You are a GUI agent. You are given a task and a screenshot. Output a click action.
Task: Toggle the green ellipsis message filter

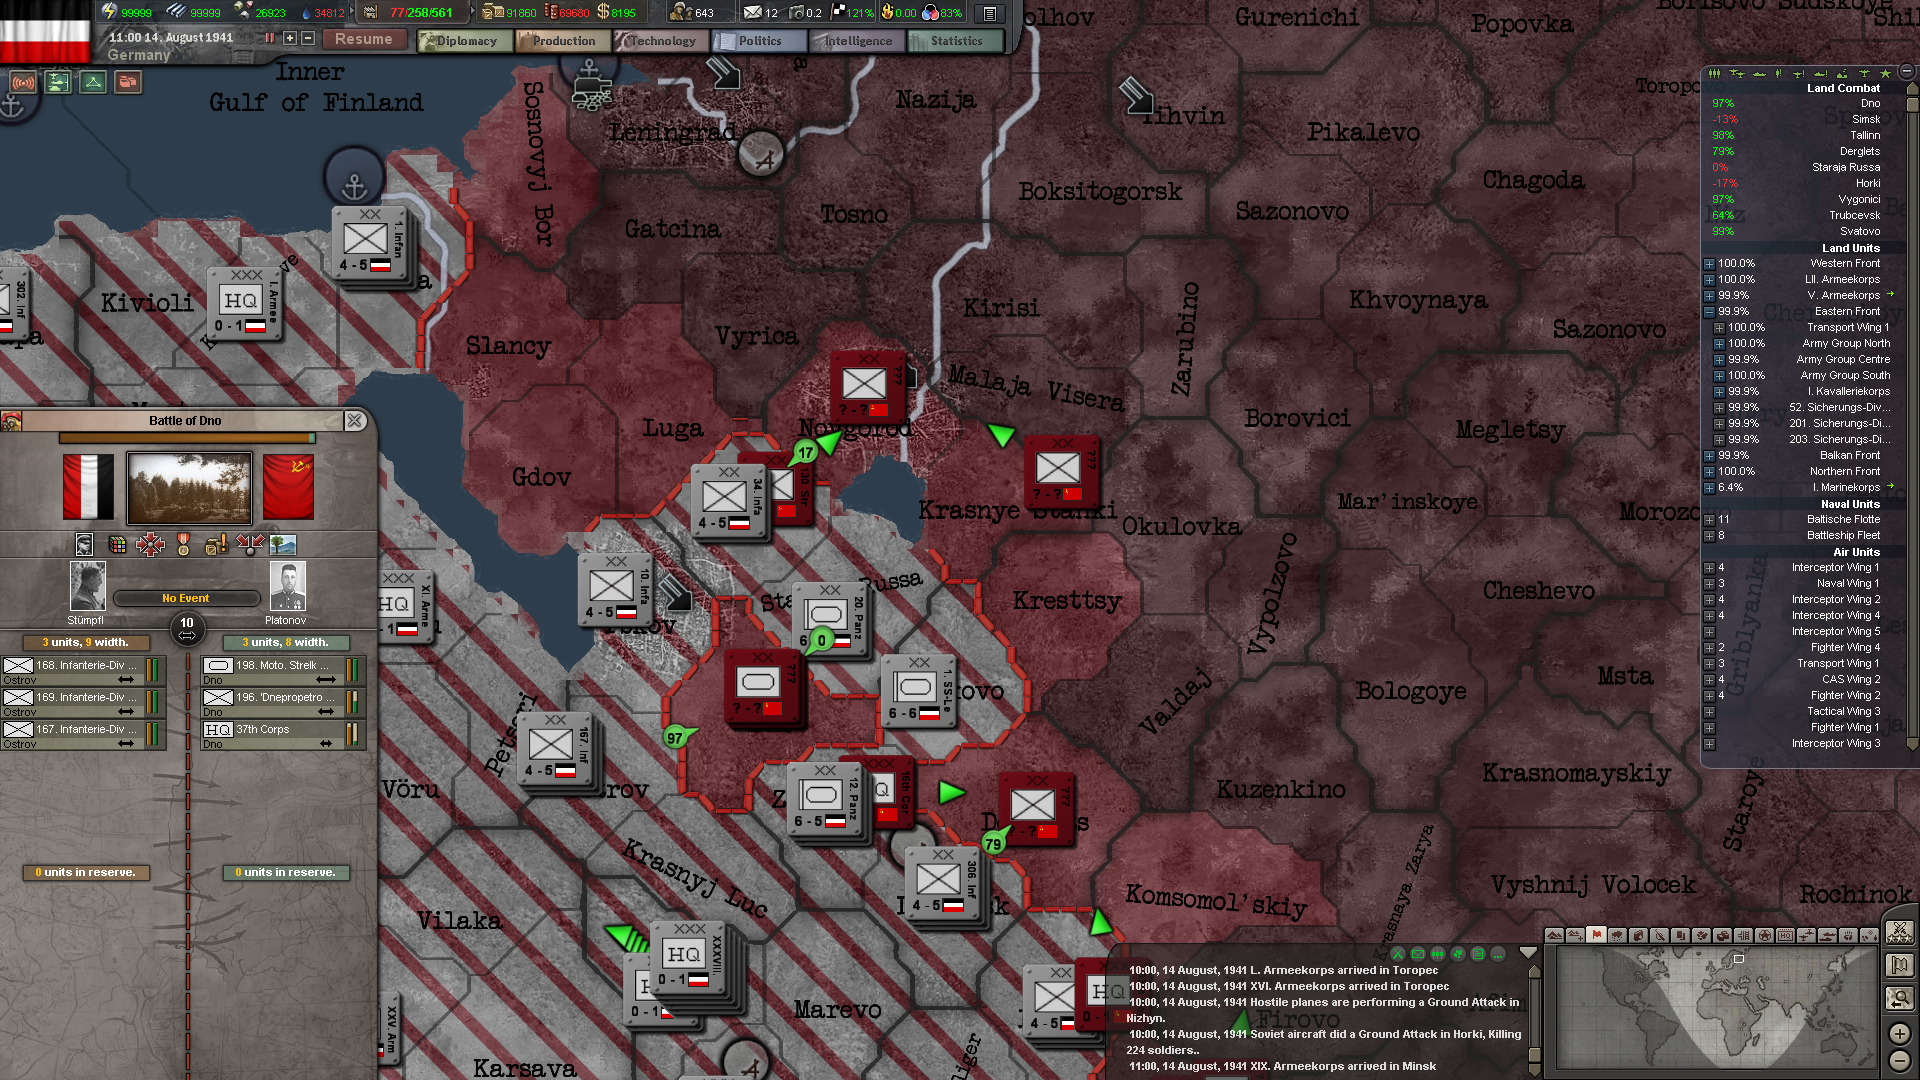point(1498,954)
